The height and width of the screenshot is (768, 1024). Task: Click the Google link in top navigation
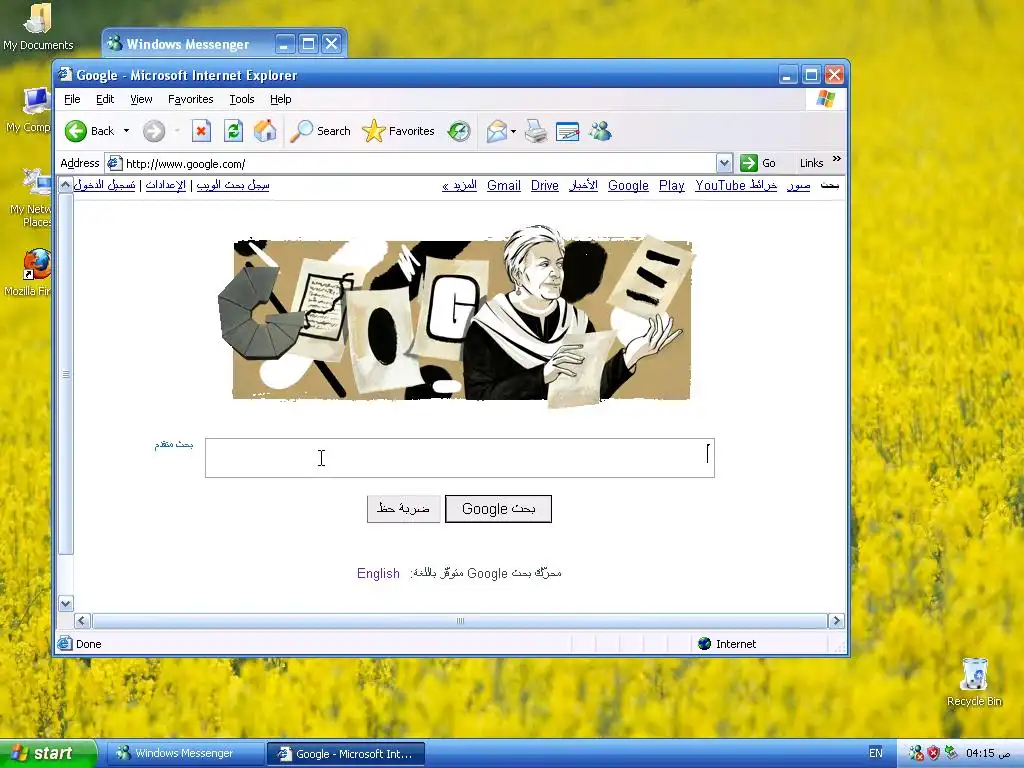click(628, 185)
